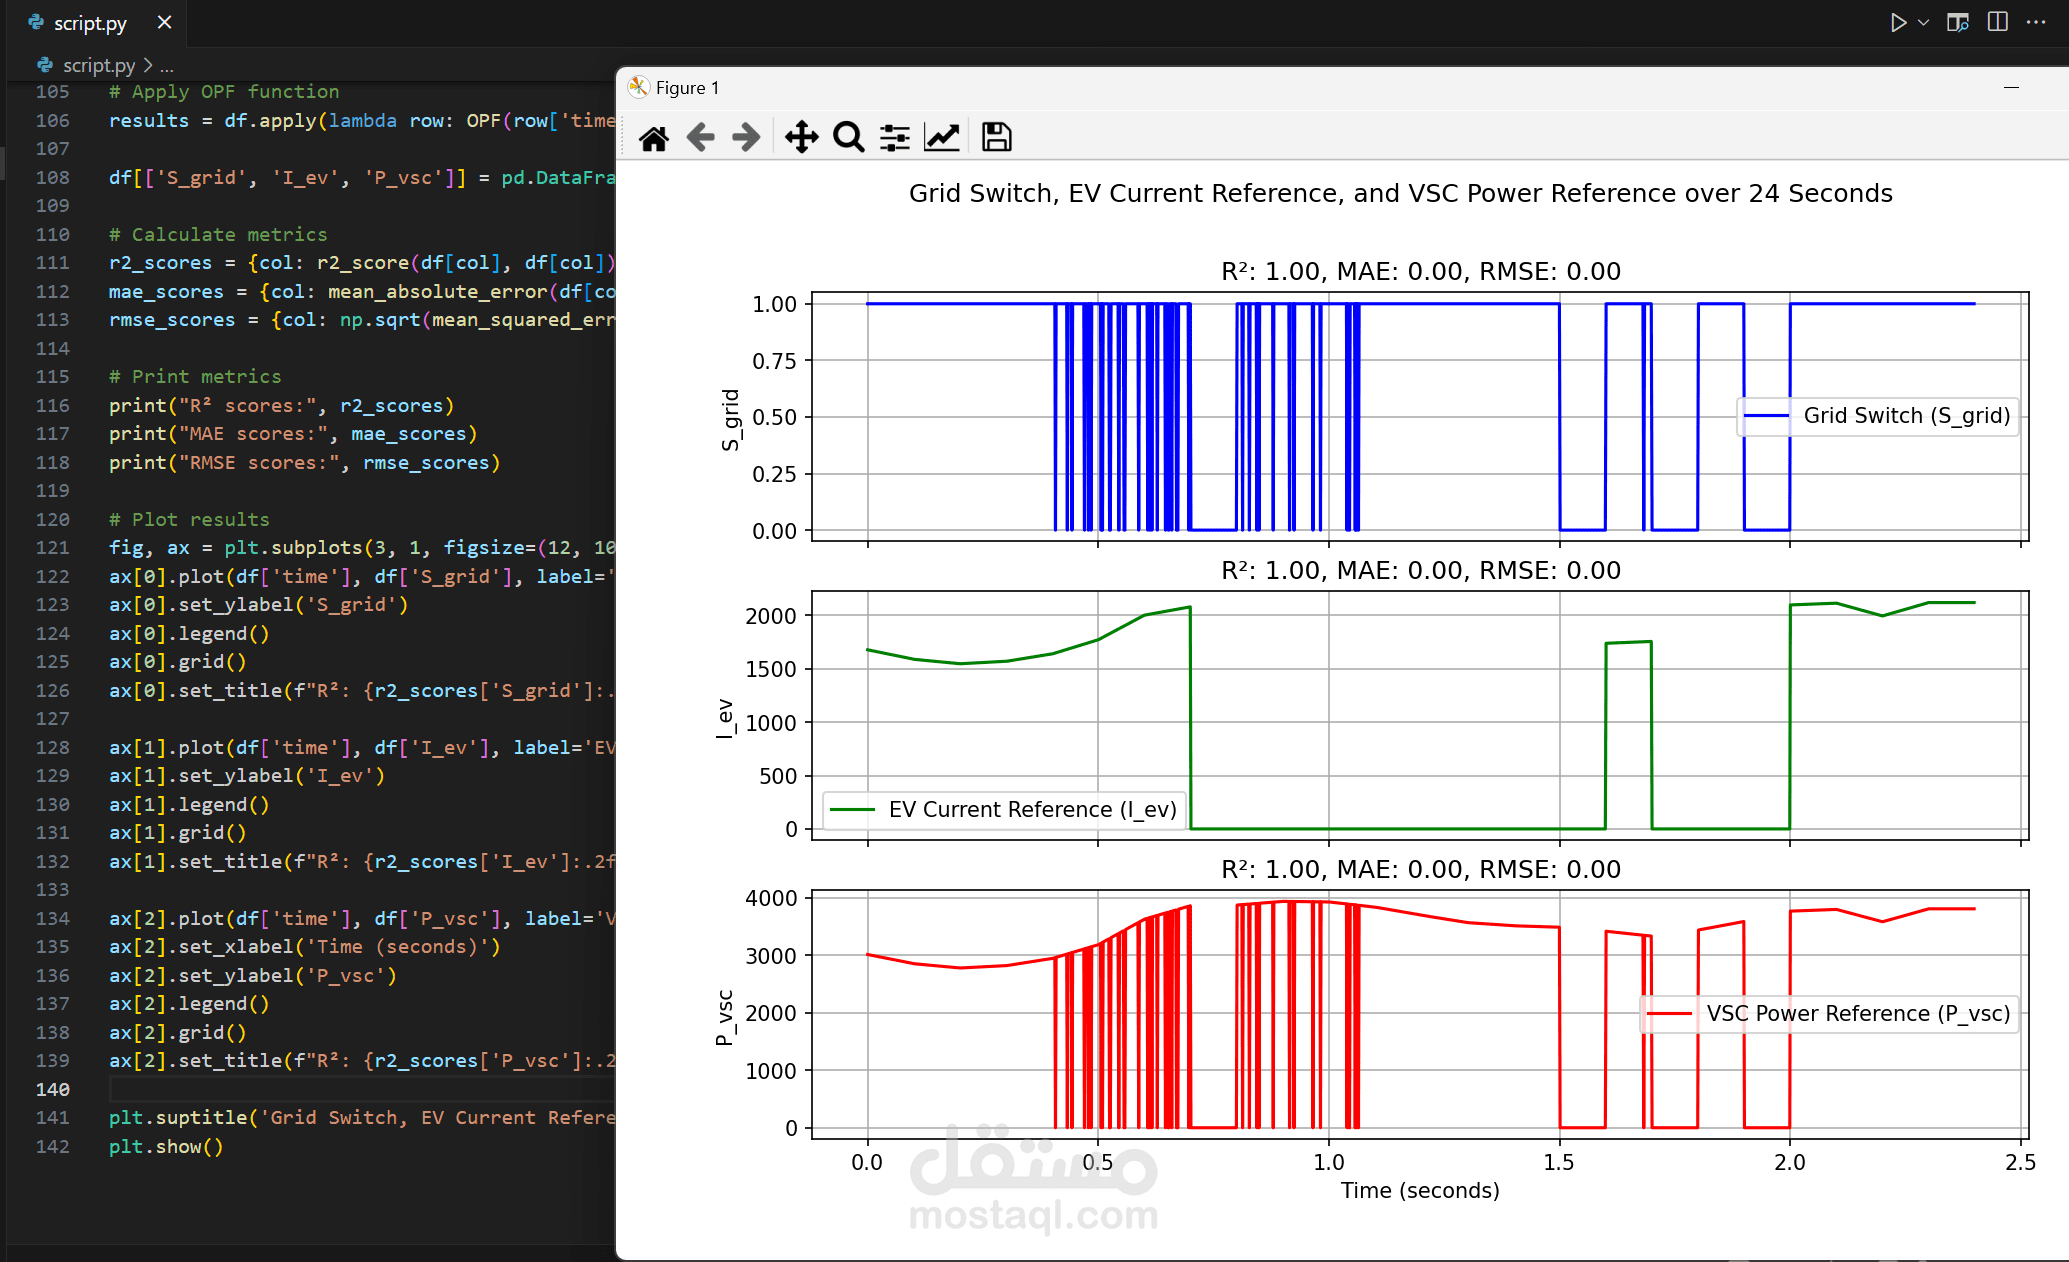Click the Forward arrow in figure toolbar
This screenshot has width=2069, height=1262.
(x=746, y=137)
